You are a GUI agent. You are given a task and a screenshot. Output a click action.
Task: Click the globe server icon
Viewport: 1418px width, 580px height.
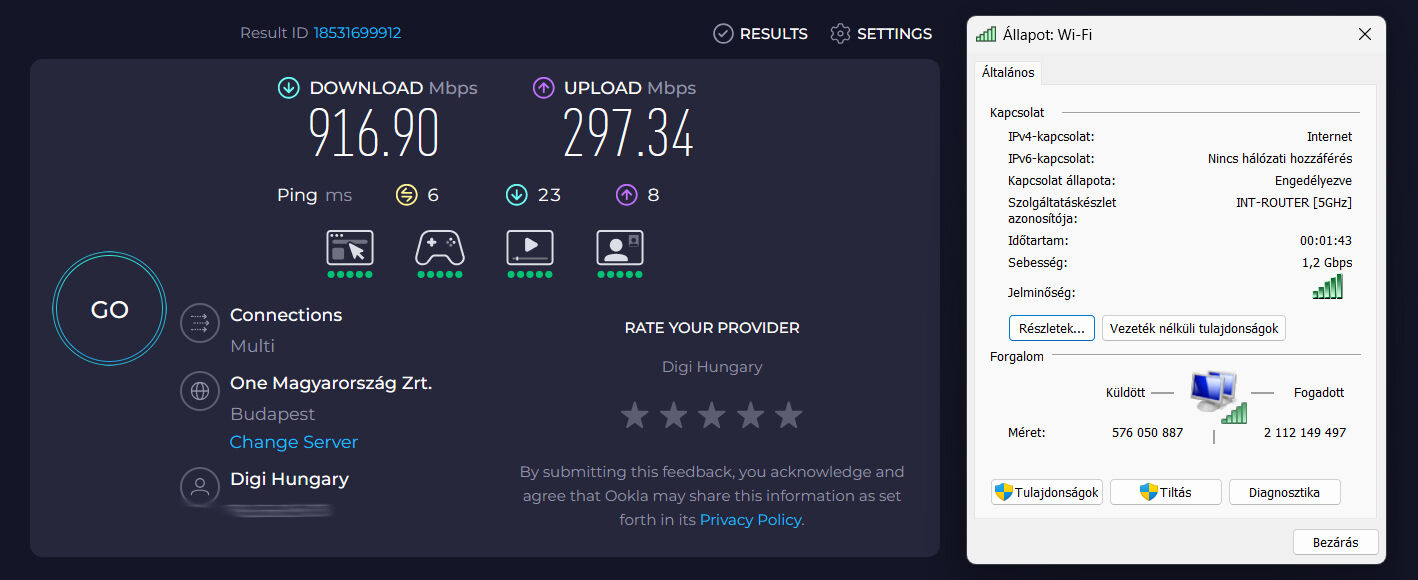(x=200, y=391)
